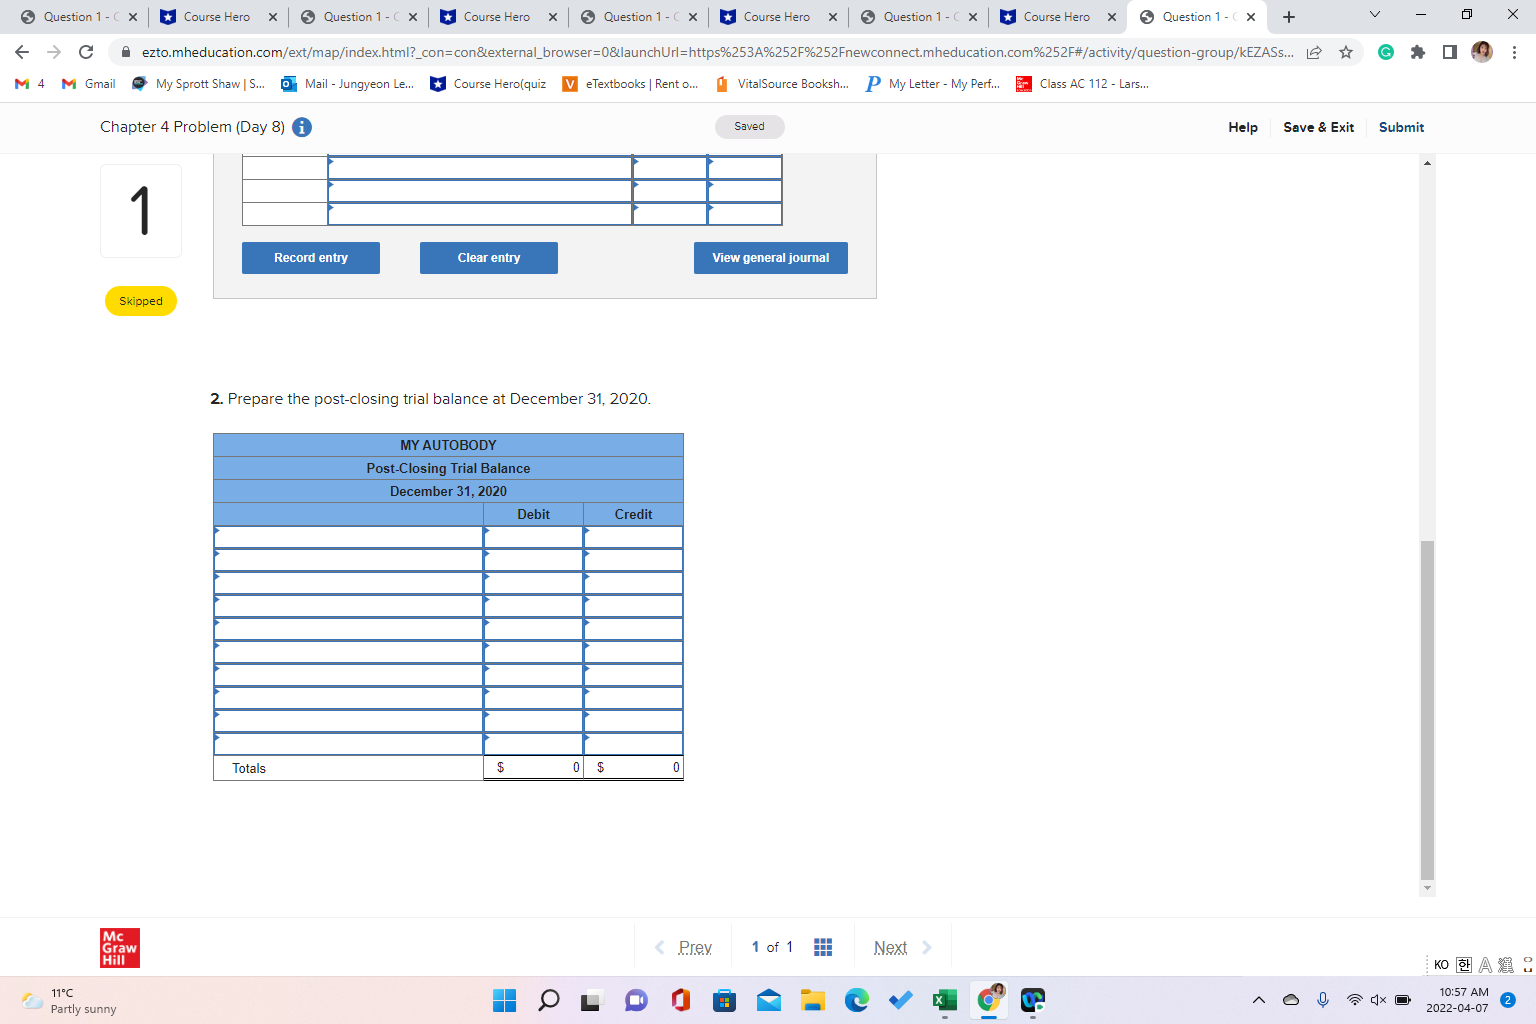Click the Clear entry button
The height and width of the screenshot is (1024, 1536).
tap(489, 258)
